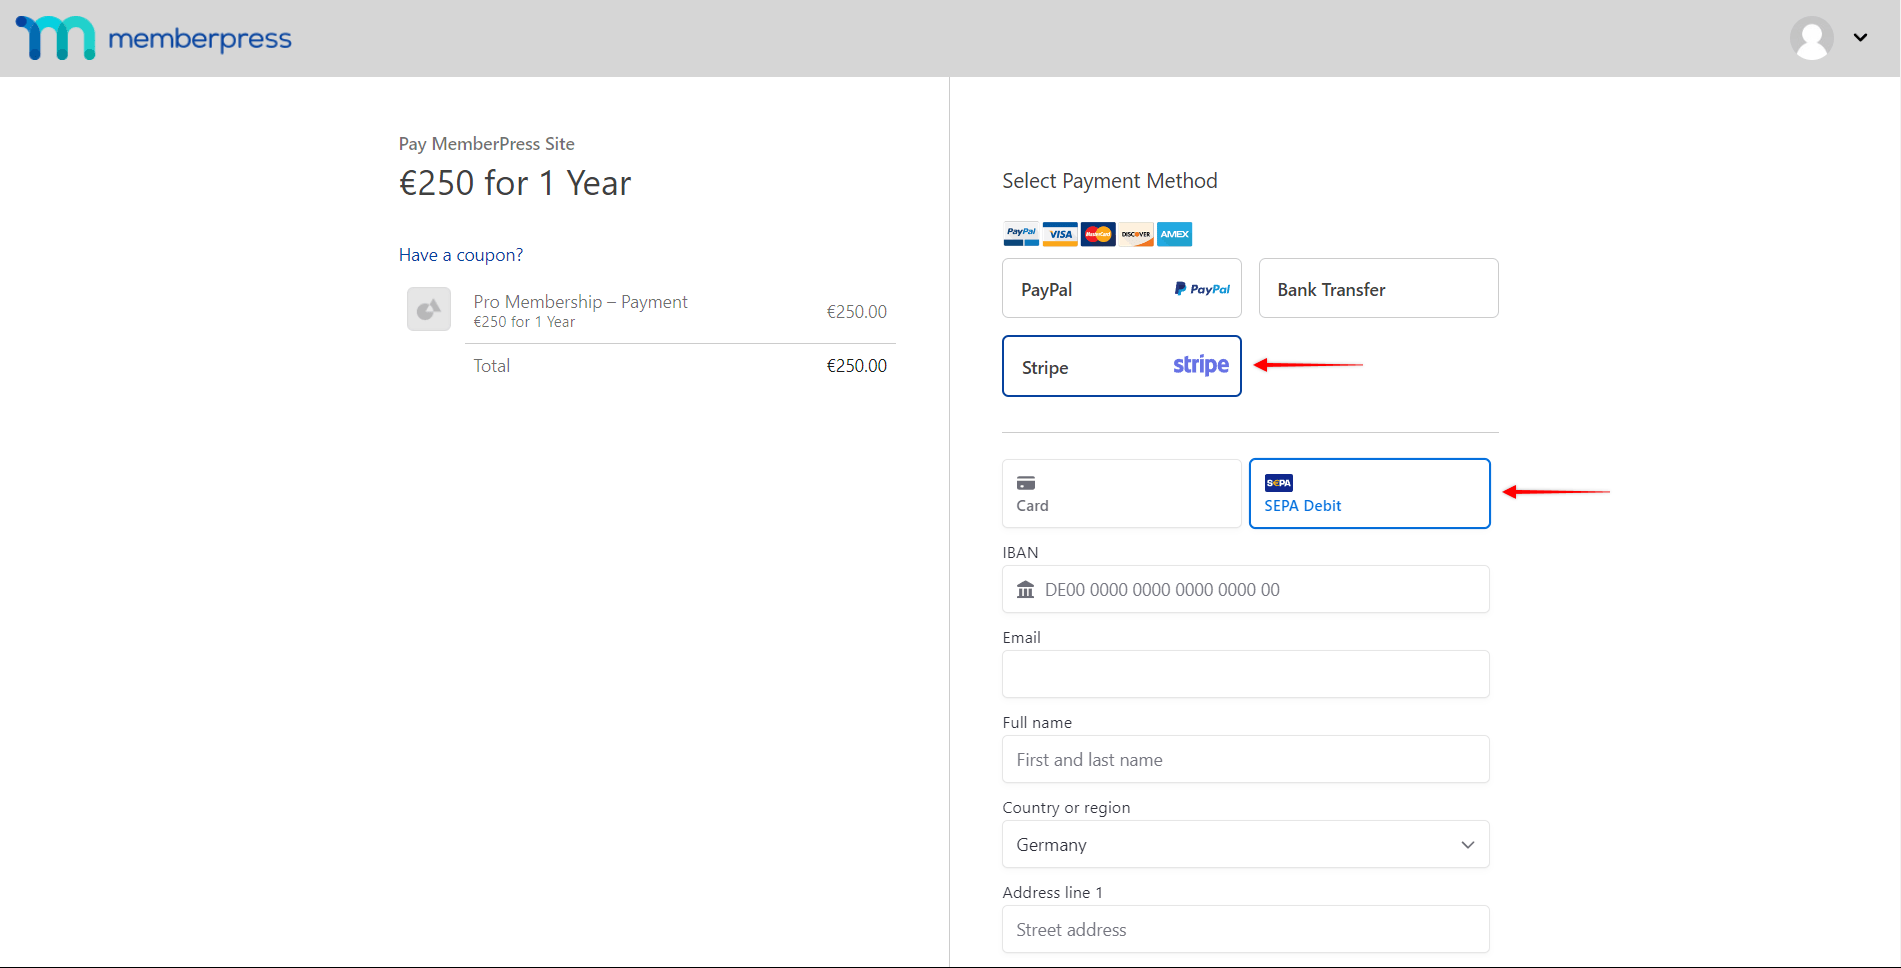Open the "Have a coupon?" link
The width and height of the screenshot is (1901, 968).
[461, 255]
